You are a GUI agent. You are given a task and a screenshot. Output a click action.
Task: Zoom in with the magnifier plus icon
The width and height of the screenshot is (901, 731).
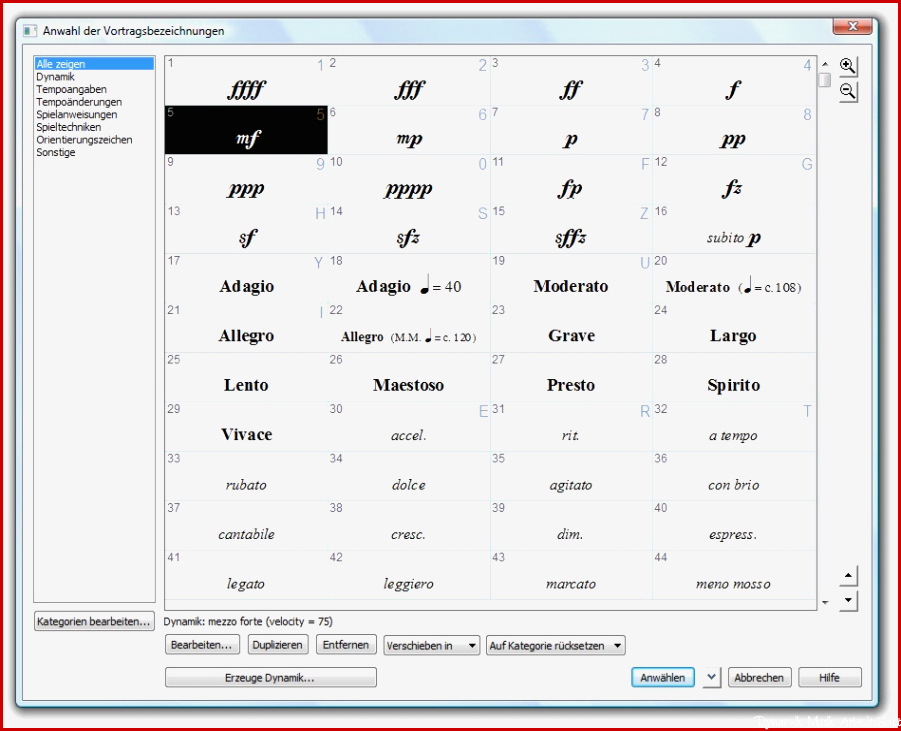click(848, 66)
